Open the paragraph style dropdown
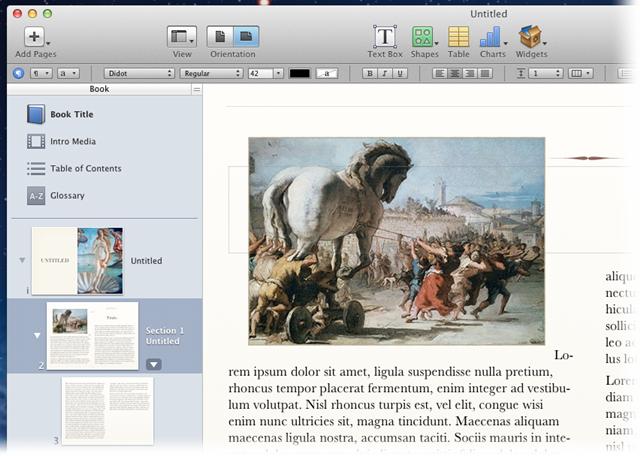 click(x=41, y=73)
